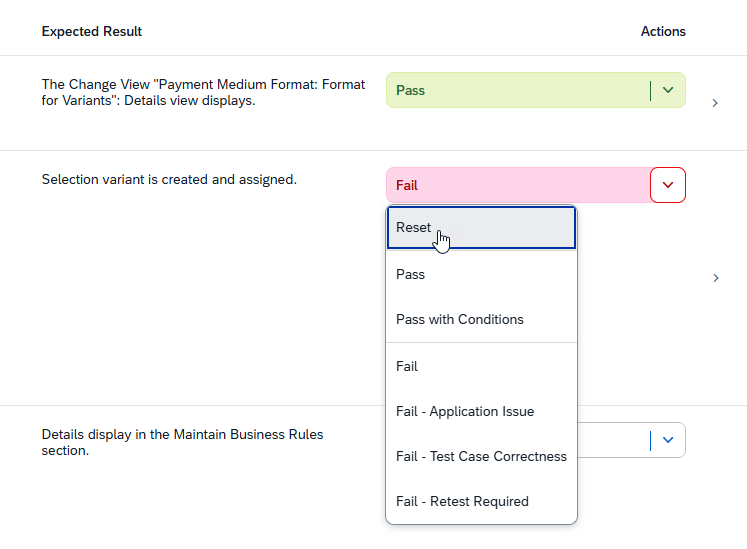Screen dimensions: 747x549
Task: Click the green Pass status field
Action: coord(516,90)
